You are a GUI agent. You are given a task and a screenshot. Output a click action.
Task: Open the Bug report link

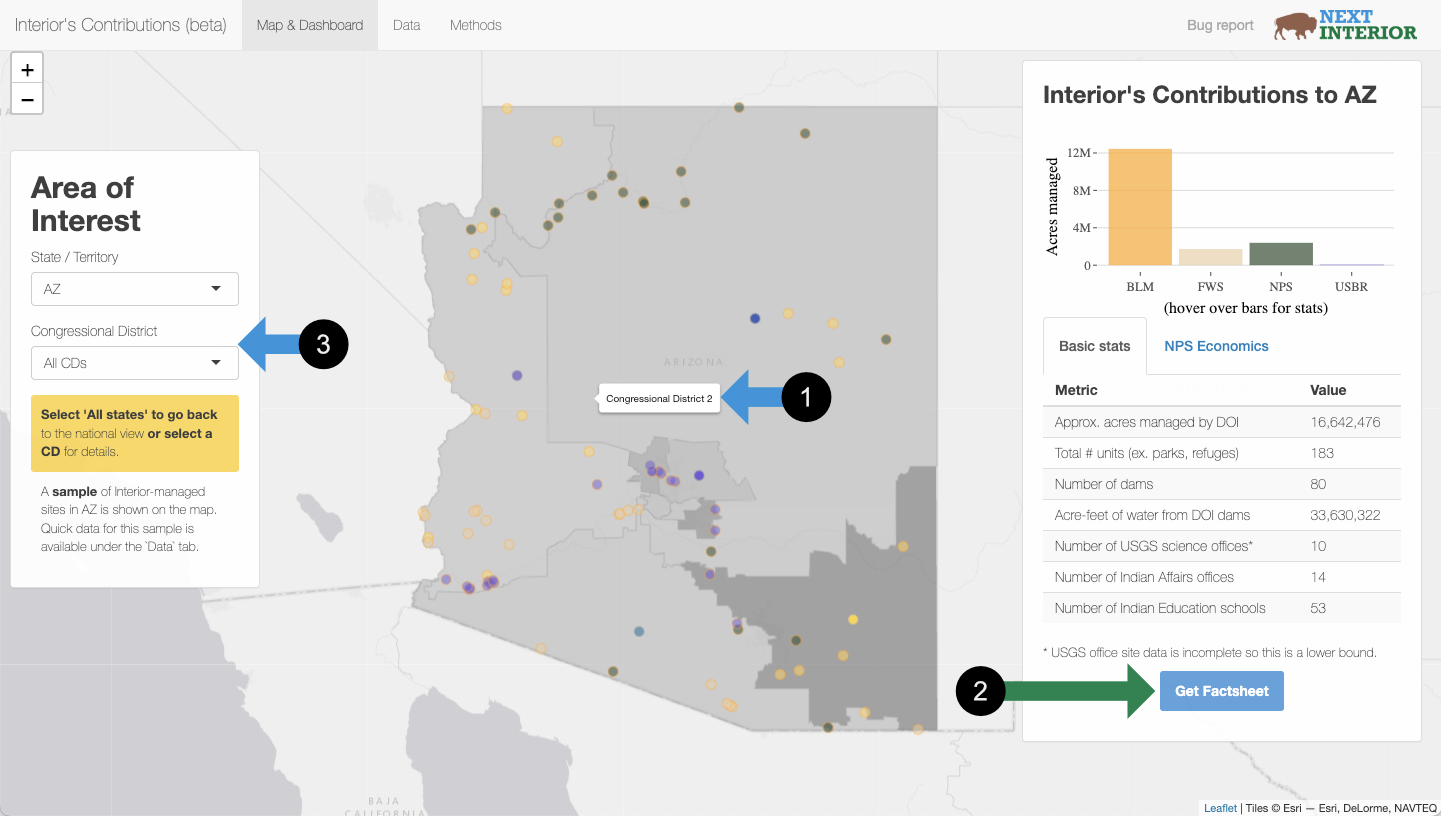tap(1219, 24)
